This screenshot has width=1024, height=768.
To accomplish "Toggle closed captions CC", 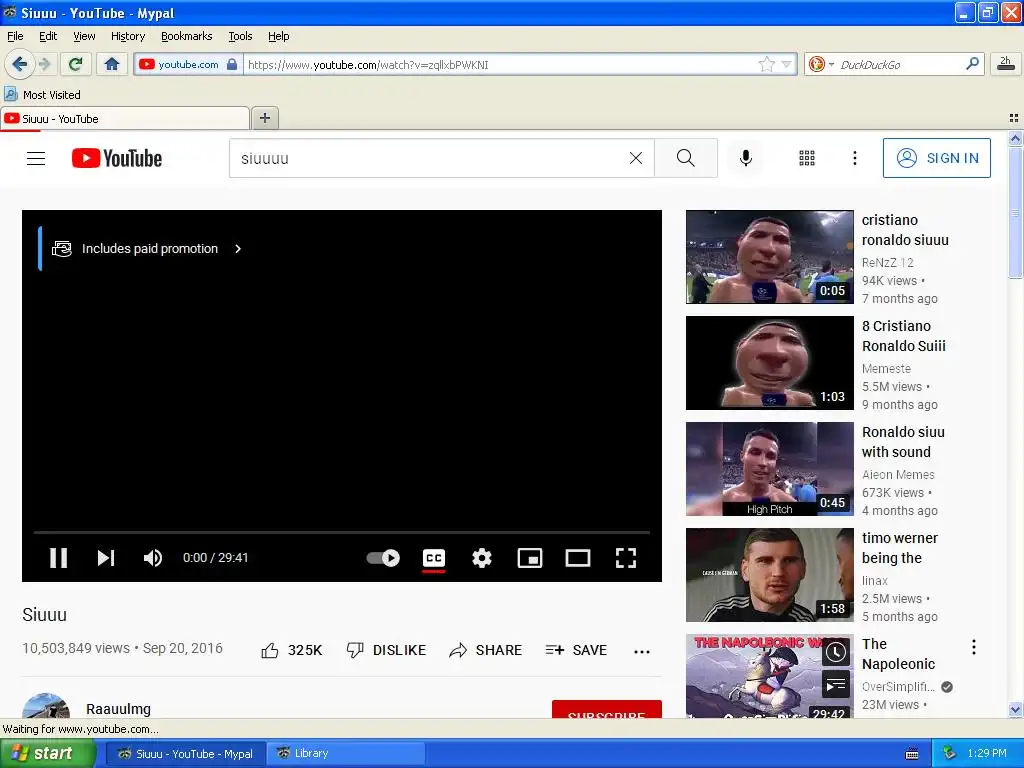I will click(x=434, y=558).
